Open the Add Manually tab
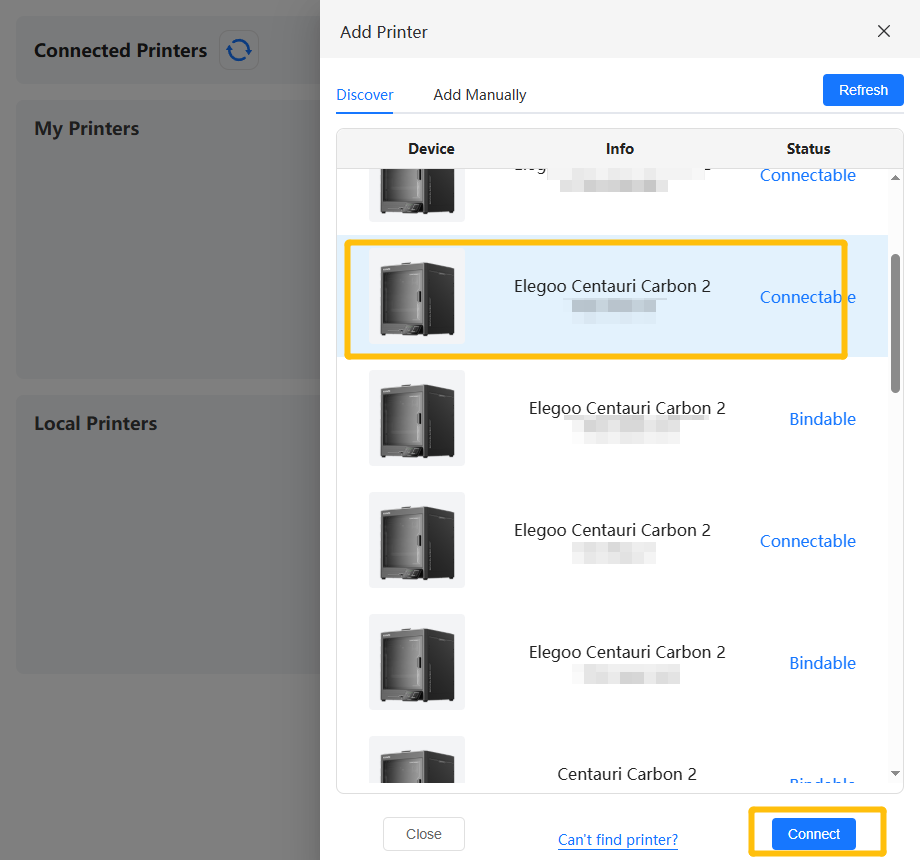920x860 pixels. (479, 95)
